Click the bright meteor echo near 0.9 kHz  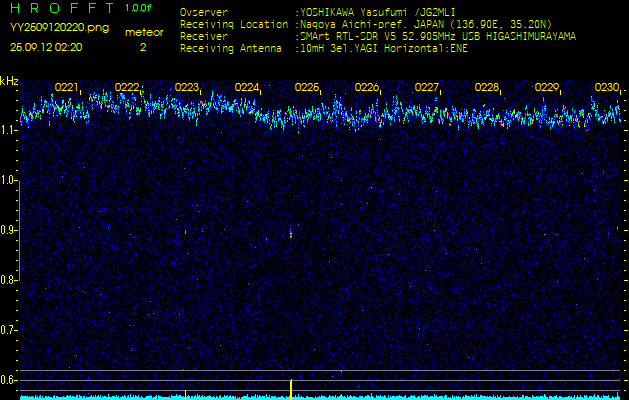coord(290,233)
